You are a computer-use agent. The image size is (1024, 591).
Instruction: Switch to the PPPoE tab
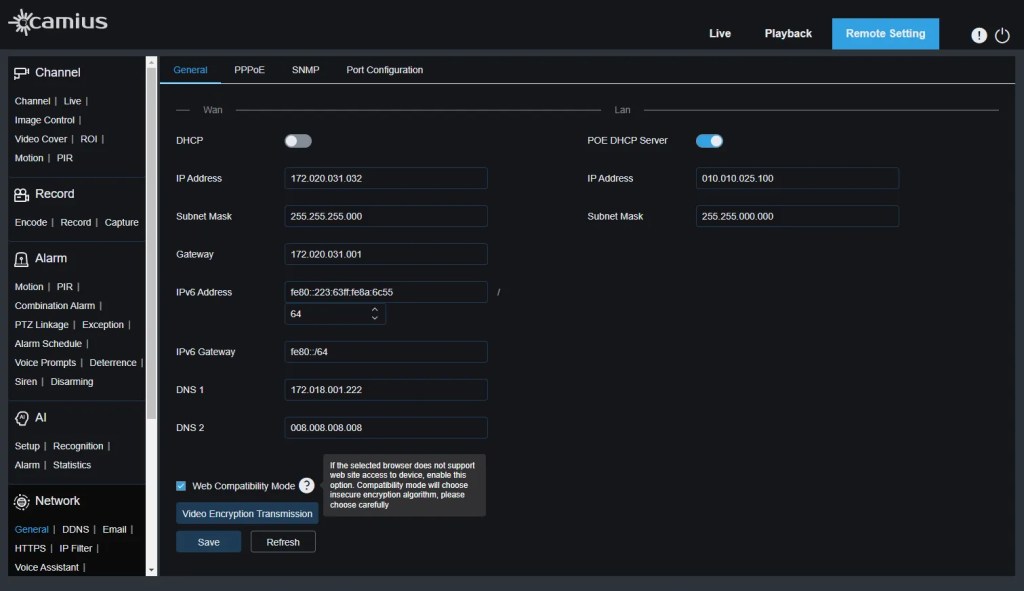click(249, 70)
